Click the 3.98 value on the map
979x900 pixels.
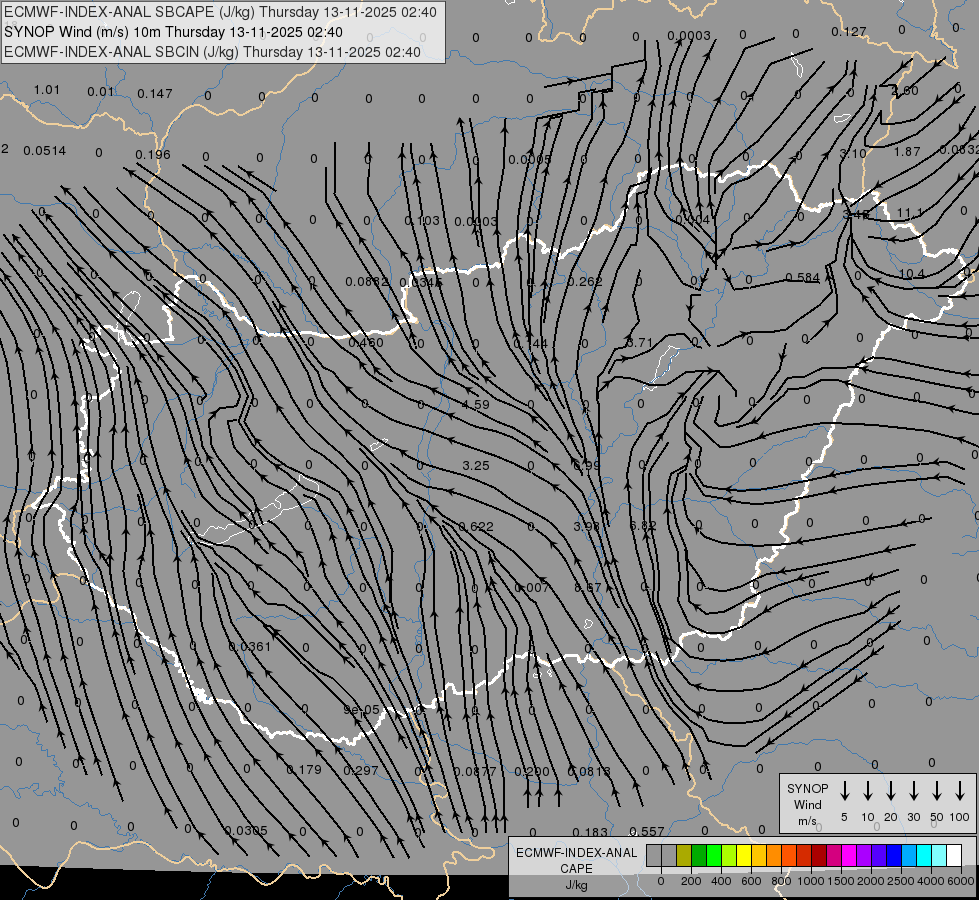pos(586,527)
